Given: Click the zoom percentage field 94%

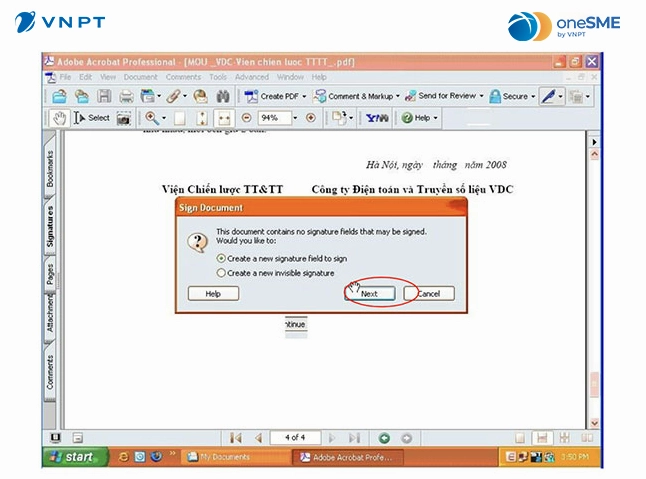Looking at the screenshot, I should [x=274, y=118].
